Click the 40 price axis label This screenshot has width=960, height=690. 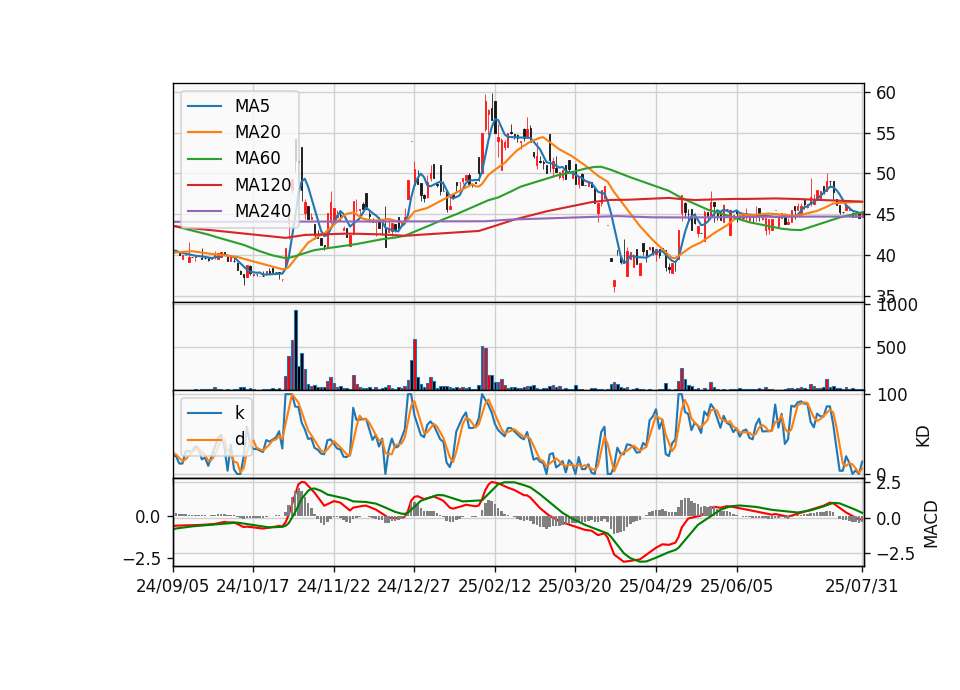coord(885,255)
